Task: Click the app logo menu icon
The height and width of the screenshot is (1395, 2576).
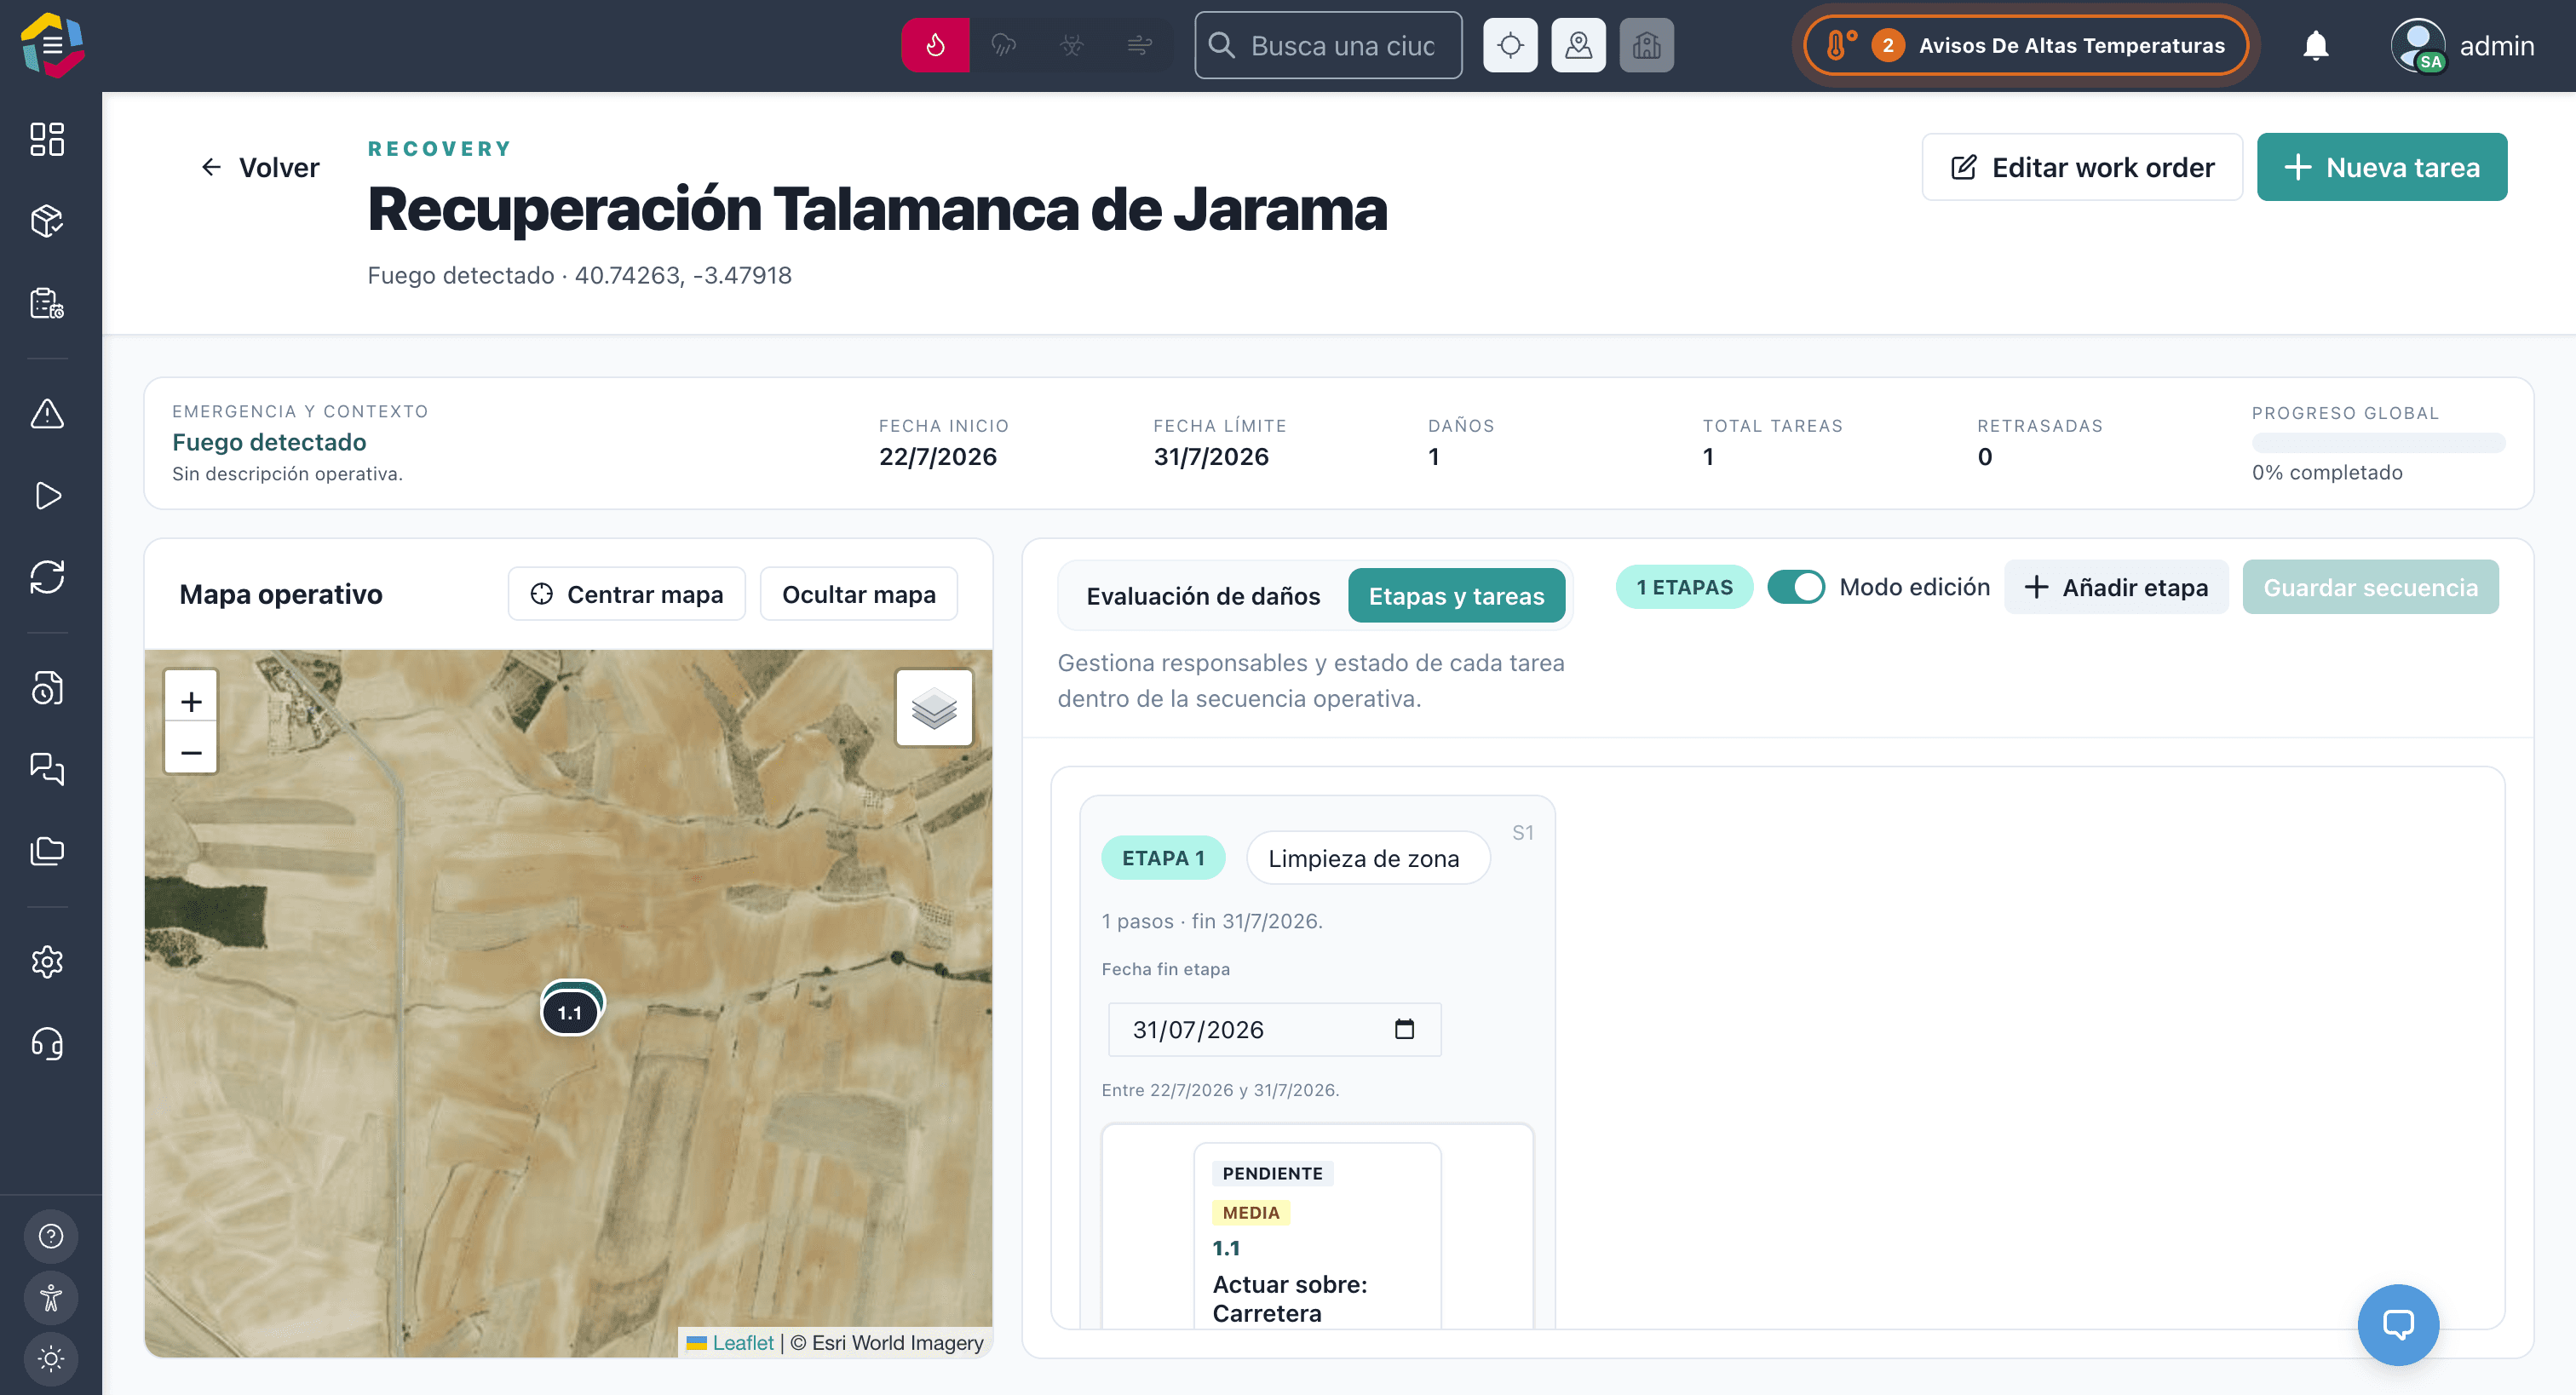Action: (x=52, y=45)
